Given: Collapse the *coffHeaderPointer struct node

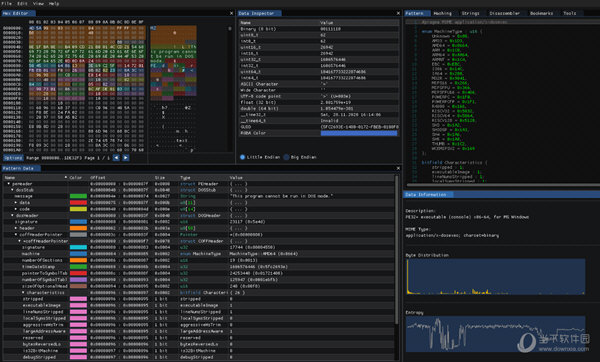Looking at the screenshot, I should pos(20,241).
